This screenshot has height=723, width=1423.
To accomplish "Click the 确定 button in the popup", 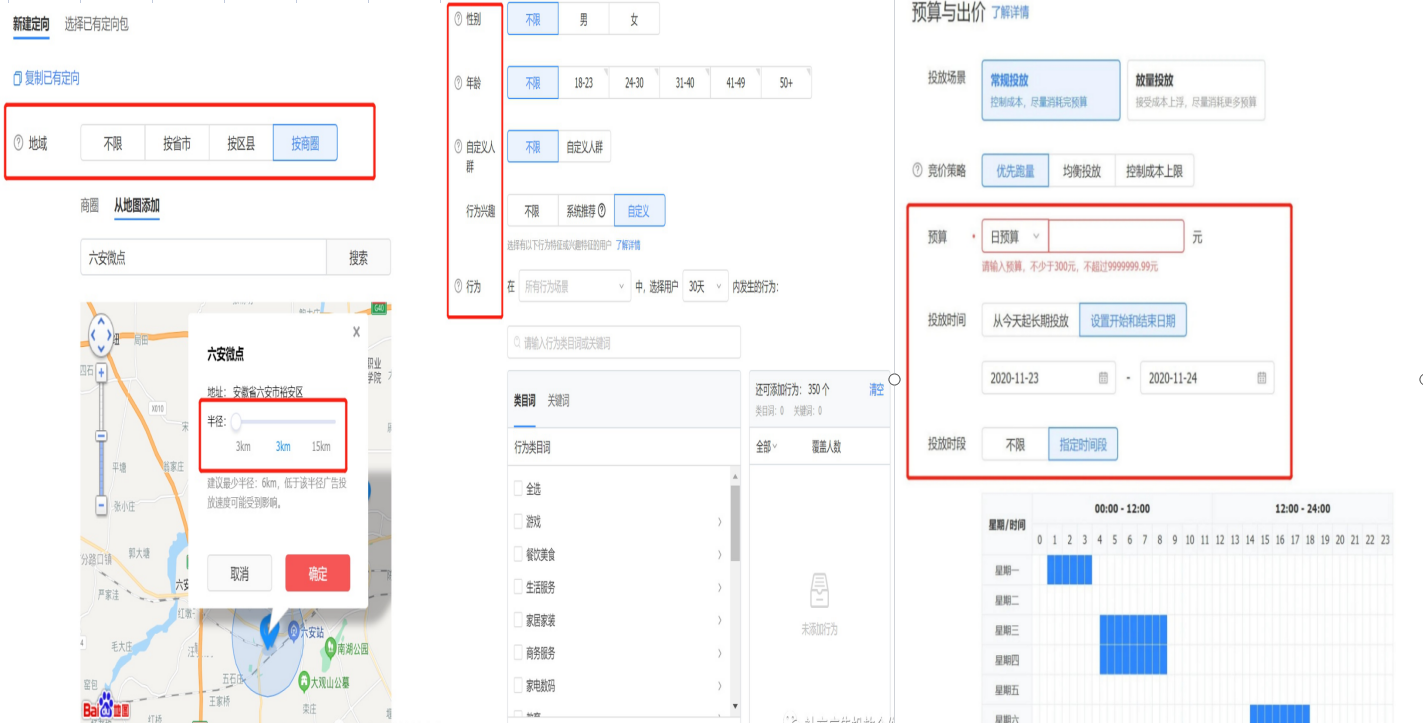I will pos(318,572).
